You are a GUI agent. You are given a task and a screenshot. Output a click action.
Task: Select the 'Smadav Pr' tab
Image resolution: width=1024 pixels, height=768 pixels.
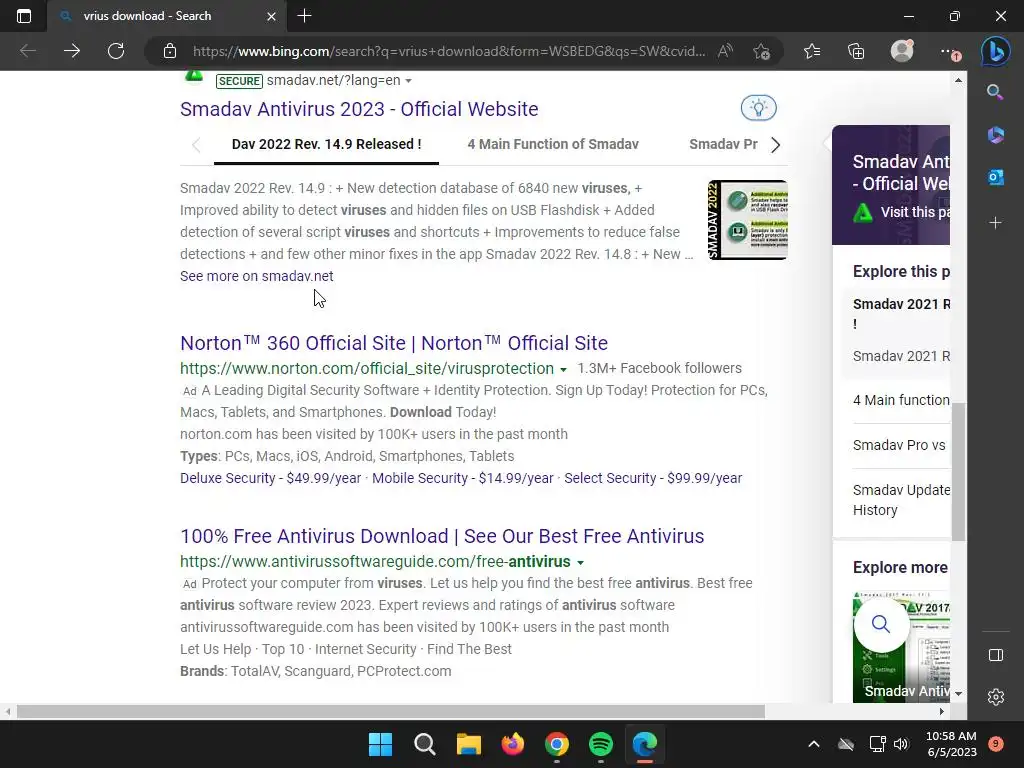723,144
